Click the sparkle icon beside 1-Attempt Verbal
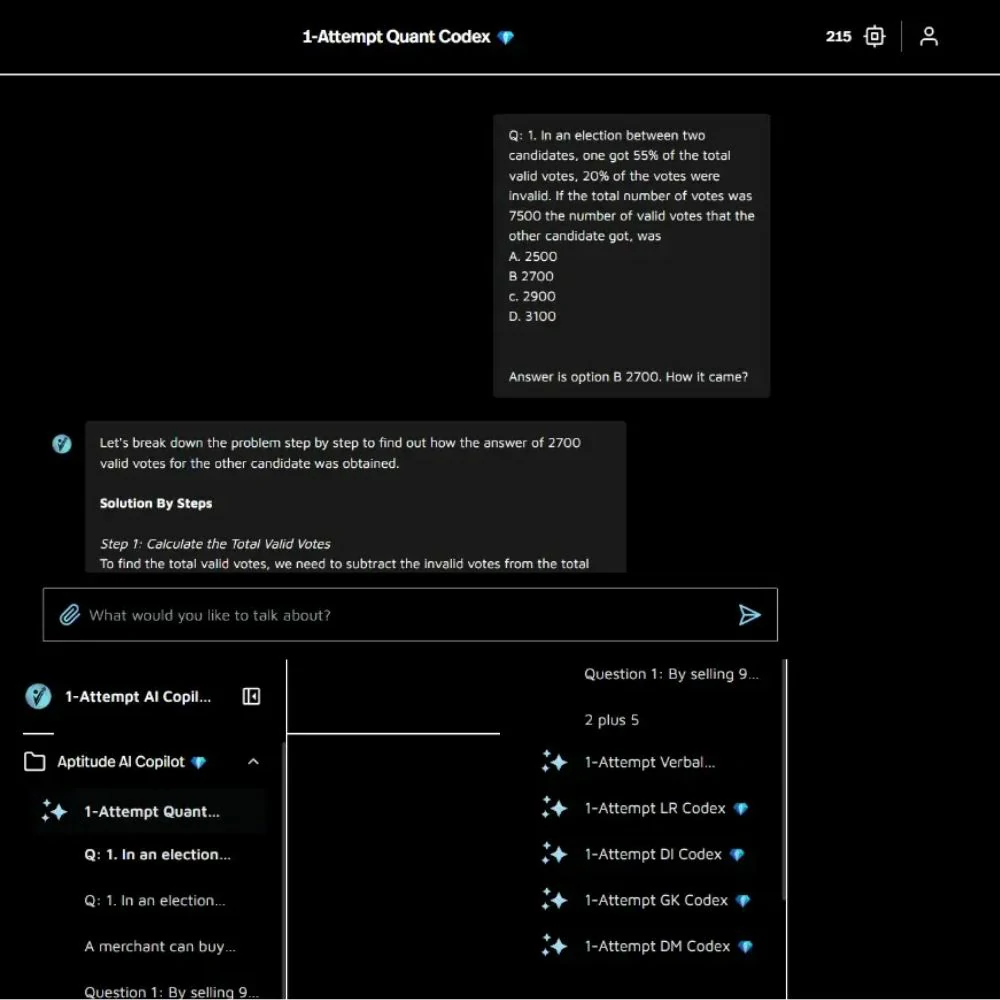 coord(554,762)
